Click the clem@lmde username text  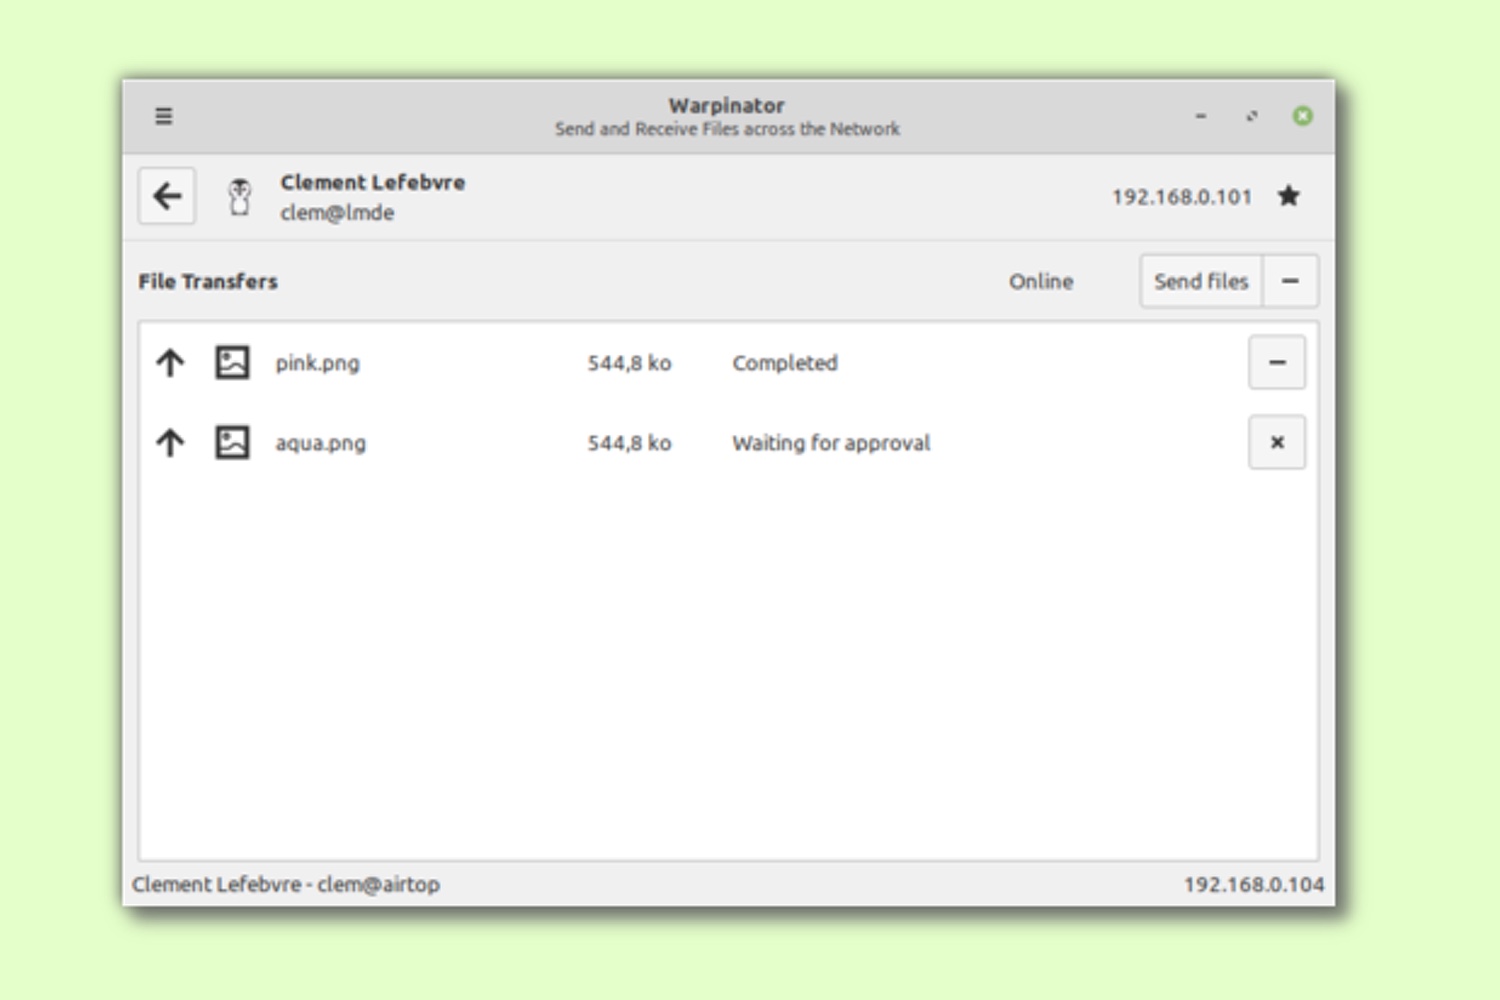(337, 212)
